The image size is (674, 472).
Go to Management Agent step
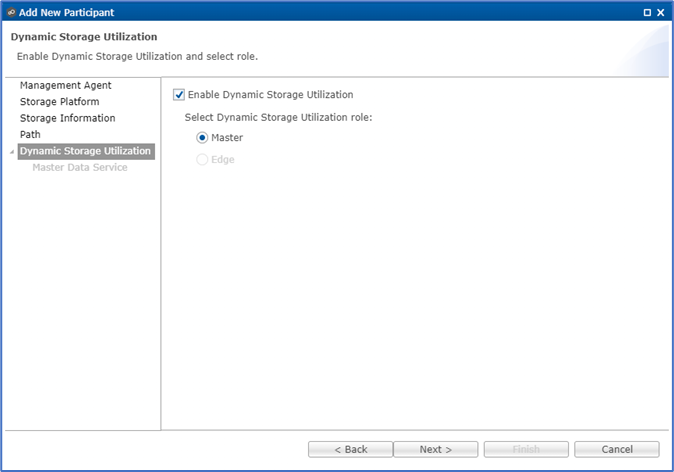tap(66, 86)
